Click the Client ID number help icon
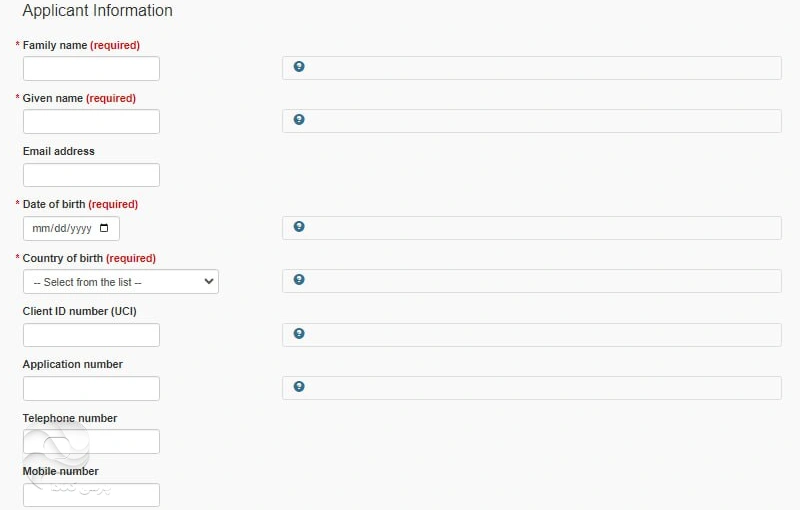The width and height of the screenshot is (800, 510). (298, 334)
